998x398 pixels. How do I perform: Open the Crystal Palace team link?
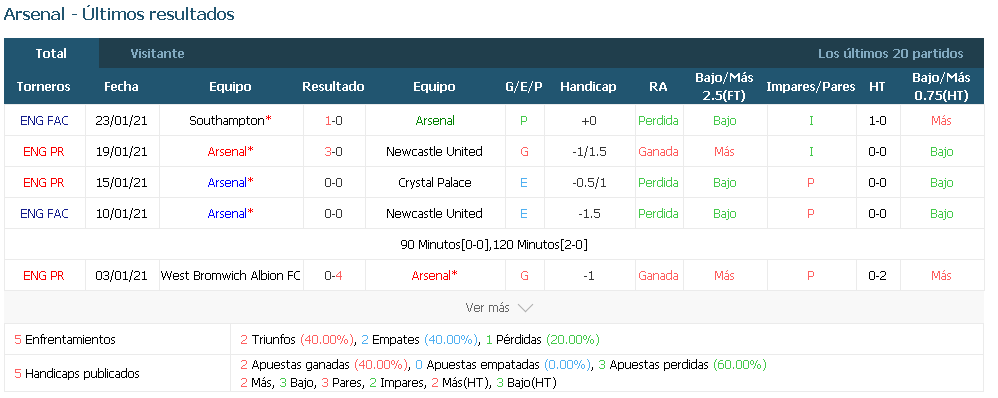(x=435, y=183)
